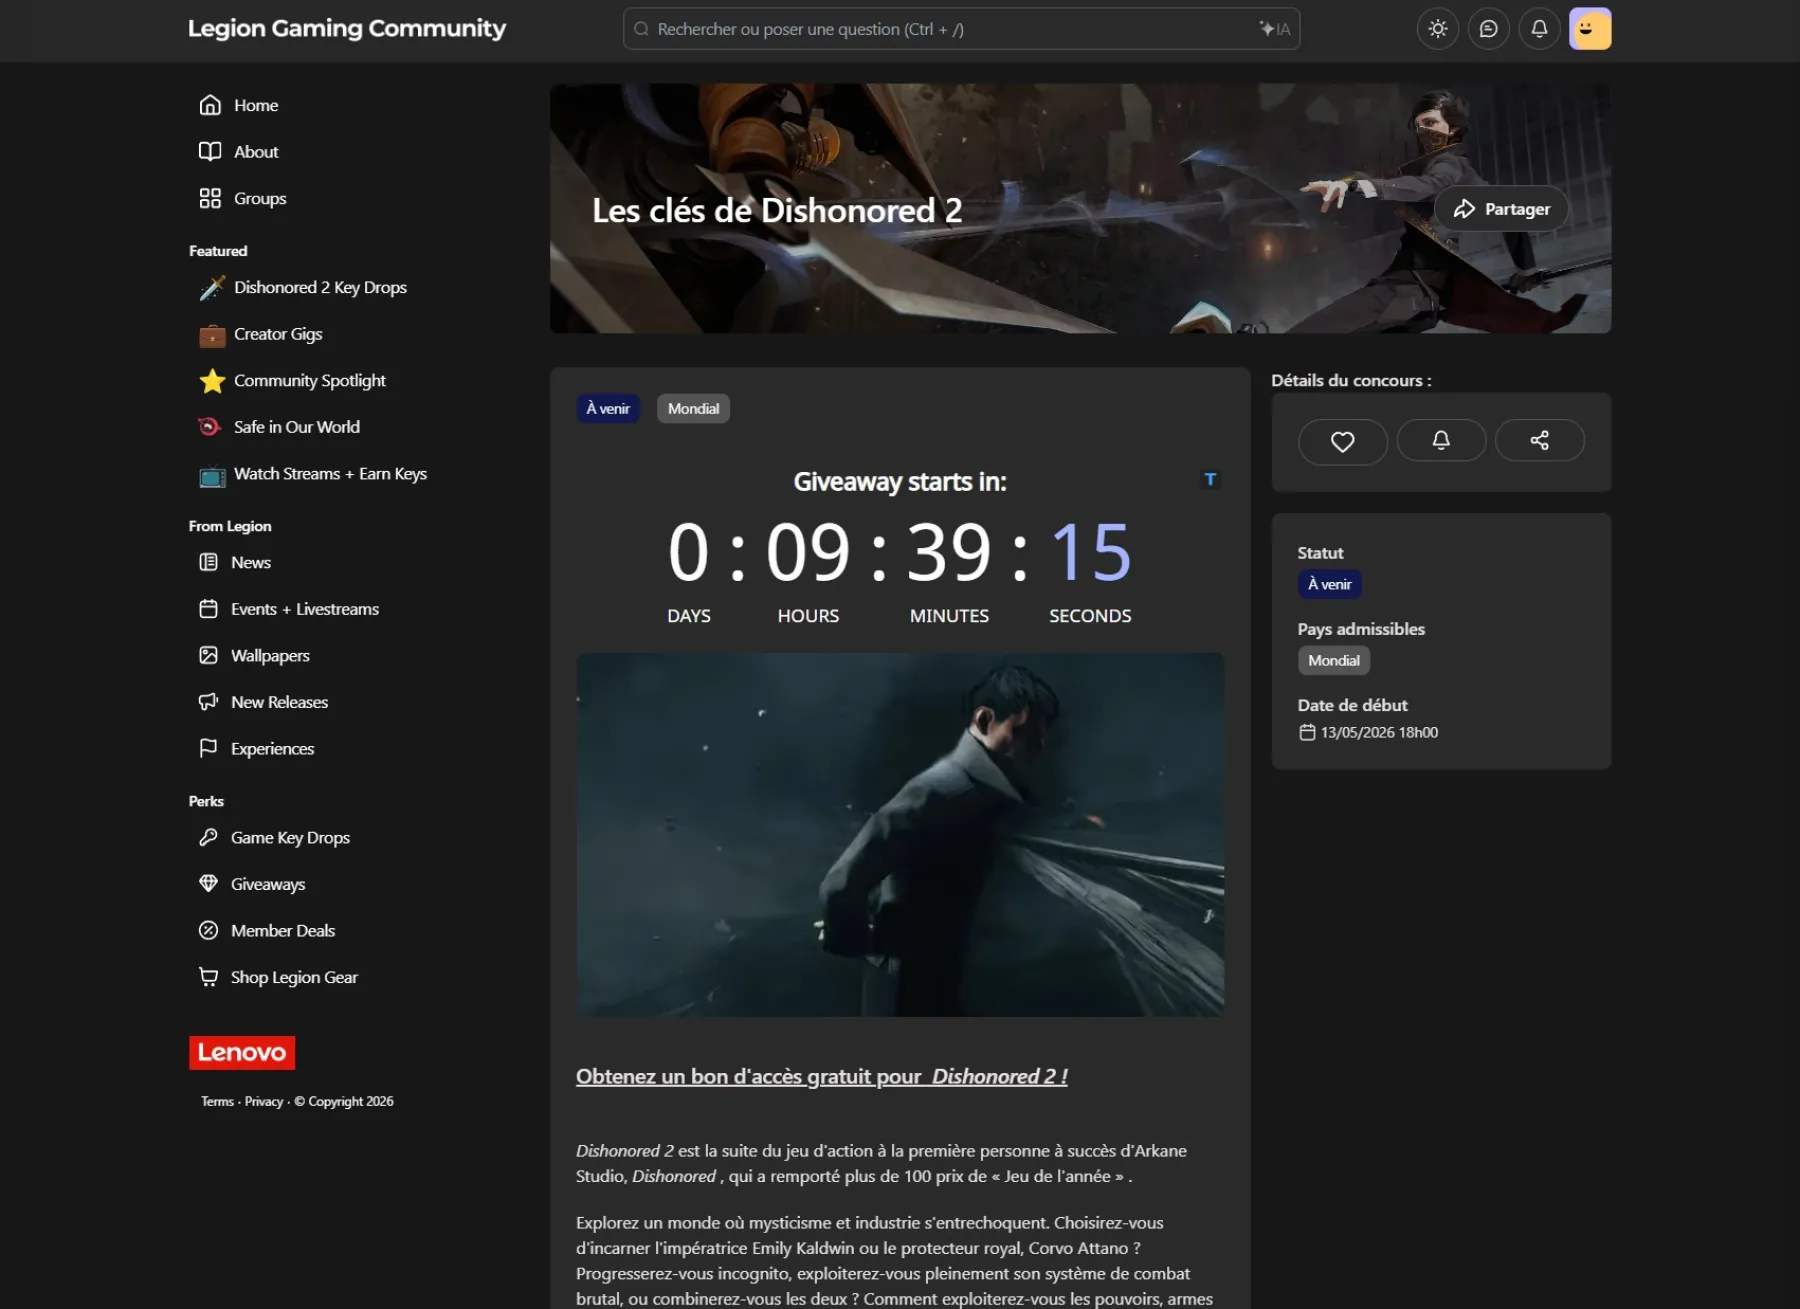This screenshot has width=1800, height=1309.
Task: Click the Mondial tag under Pays admissibles
Action: point(1334,660)
